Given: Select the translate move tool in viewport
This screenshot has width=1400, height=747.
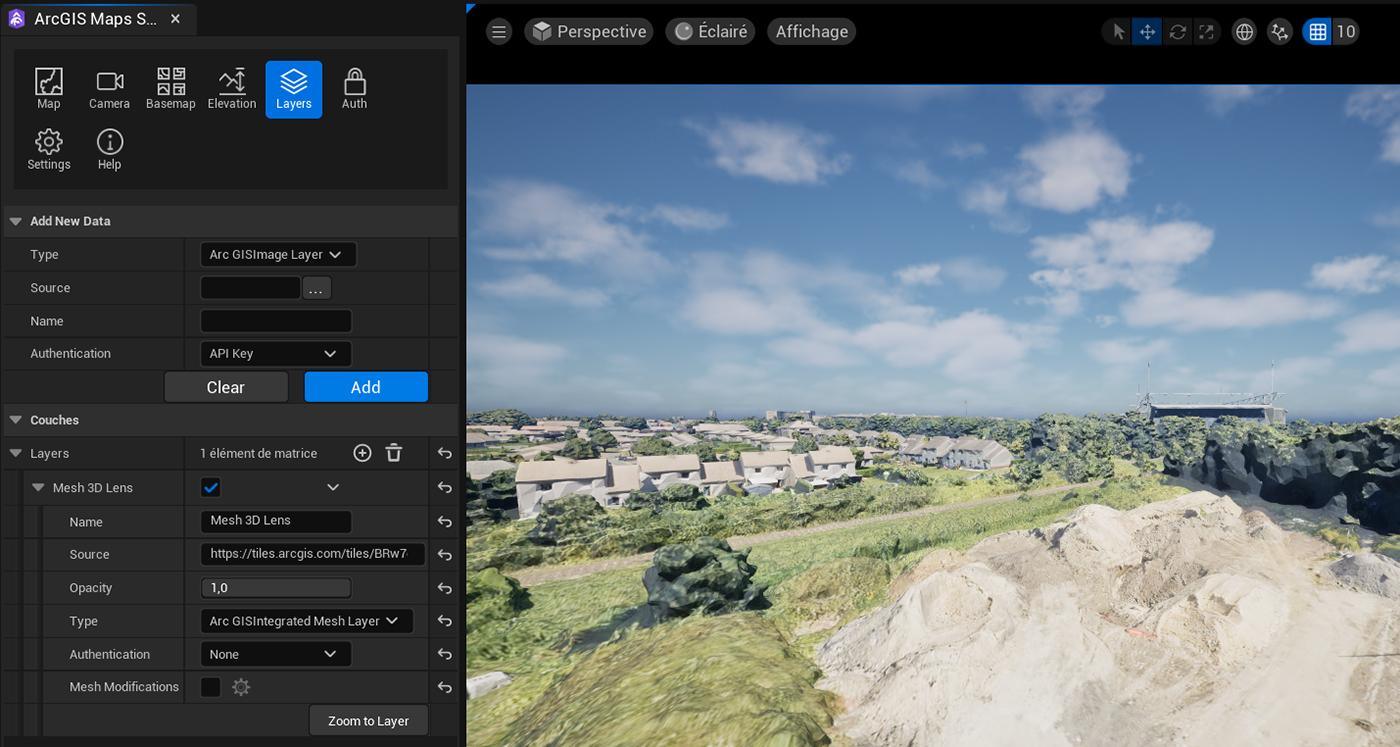Looking at the screenshot, I should pyautogui.click(x=1147, y=32).
